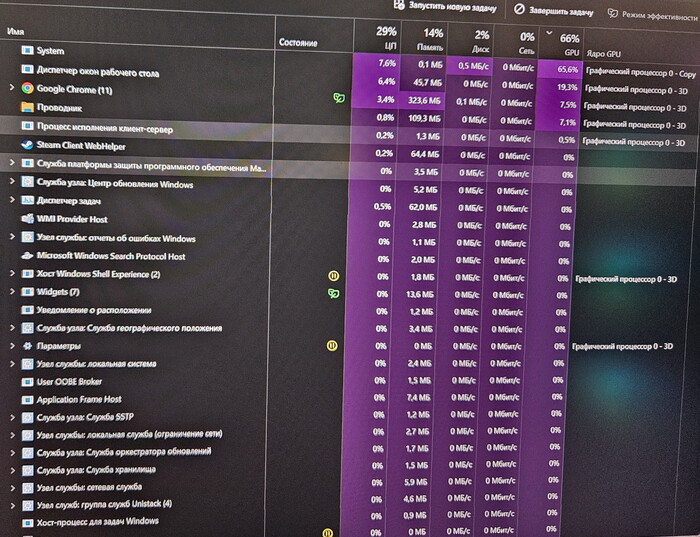Expand Хост Windows Shell Experience (2)
The width and height of the screenshot is (700, 537).
pyautogui.click(x=12, y=273)
